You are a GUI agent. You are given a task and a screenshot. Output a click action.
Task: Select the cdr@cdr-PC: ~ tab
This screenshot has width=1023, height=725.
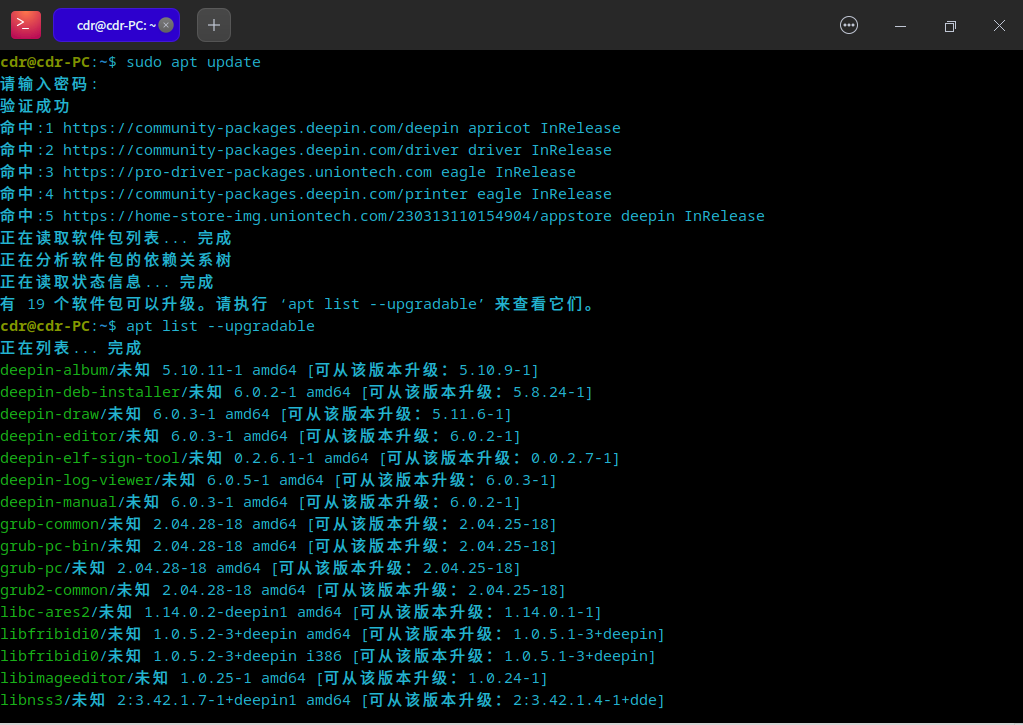click(116, 25)
